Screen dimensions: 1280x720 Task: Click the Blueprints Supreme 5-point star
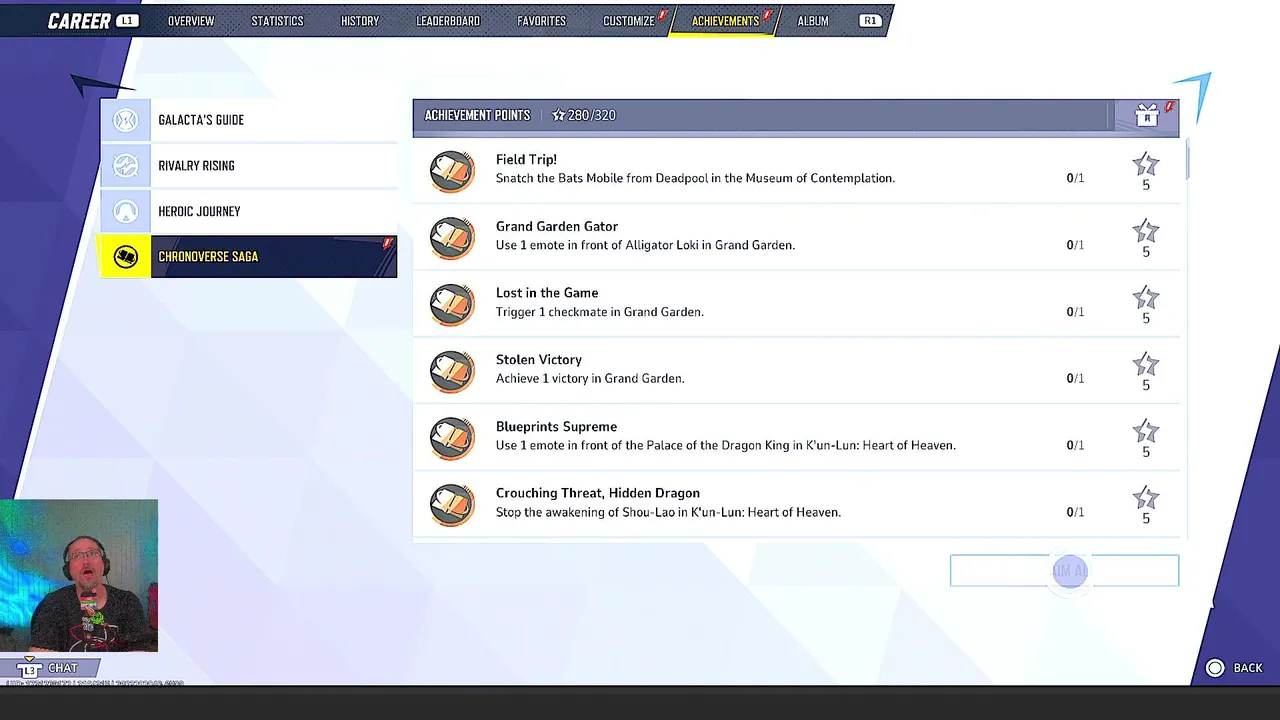(1146, 432)
